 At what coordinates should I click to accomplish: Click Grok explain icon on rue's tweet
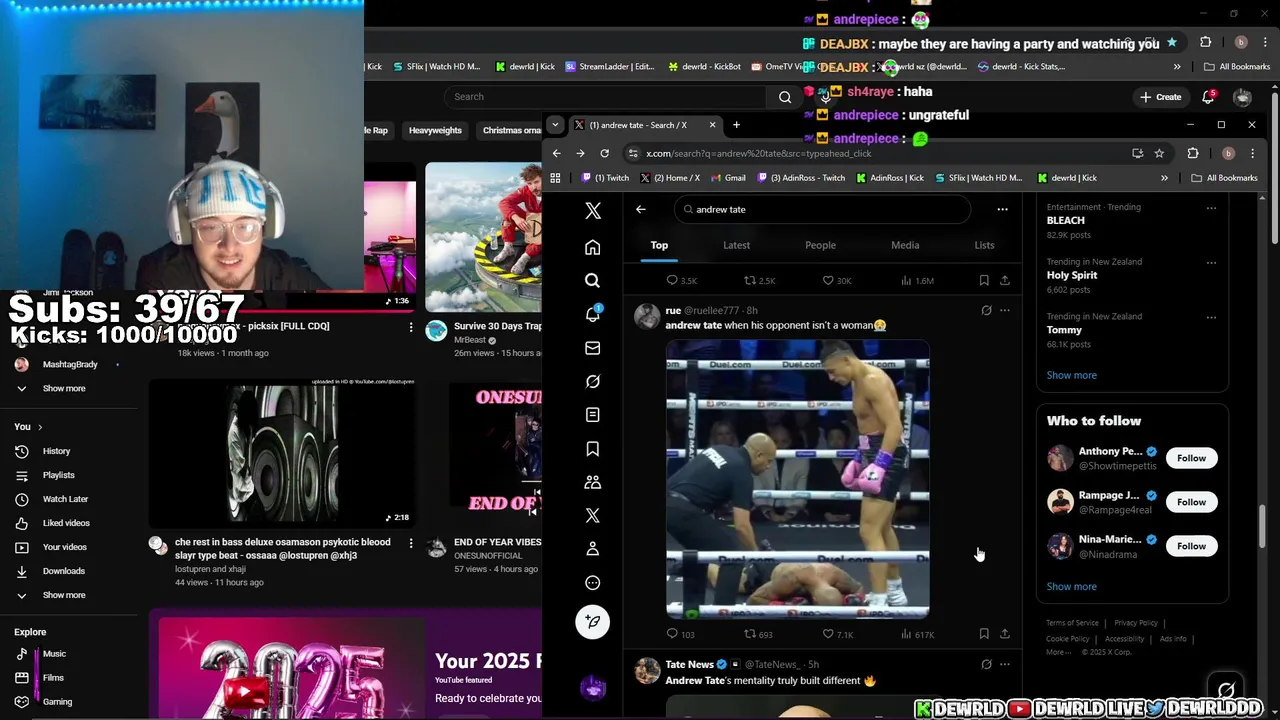(x=986, y=310)
